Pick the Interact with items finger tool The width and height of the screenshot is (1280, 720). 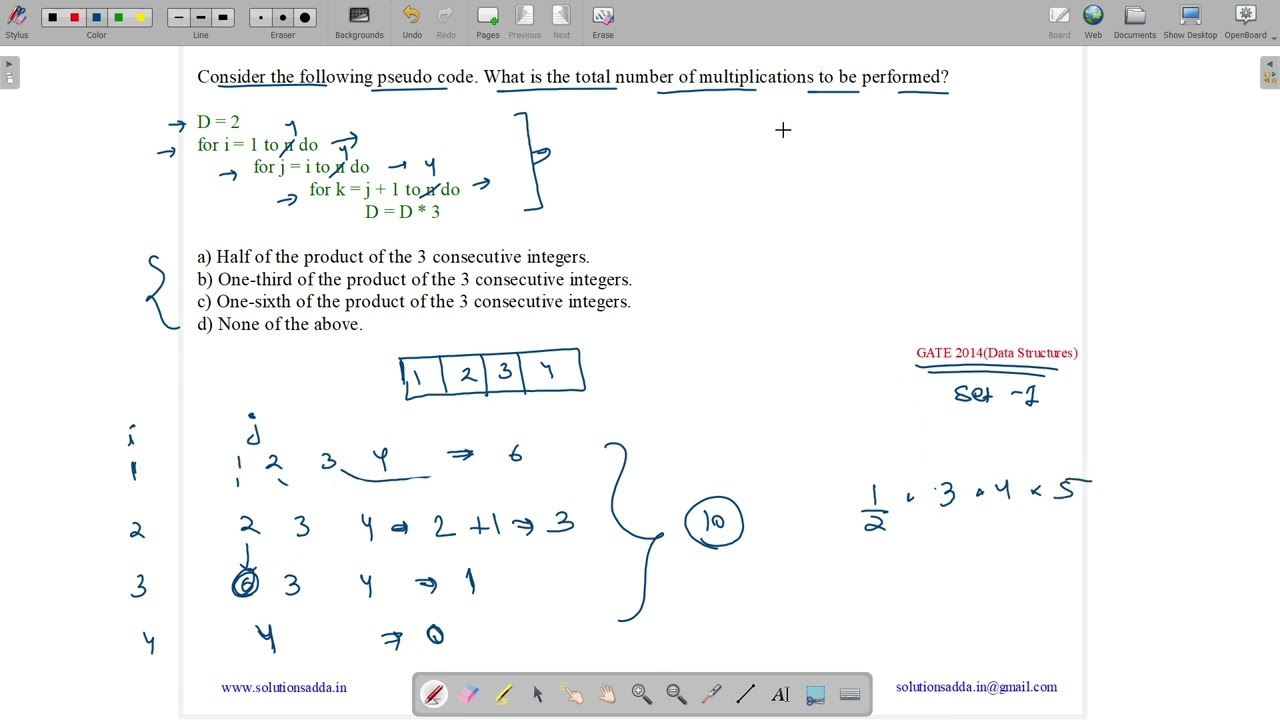(x=573, y=694)
